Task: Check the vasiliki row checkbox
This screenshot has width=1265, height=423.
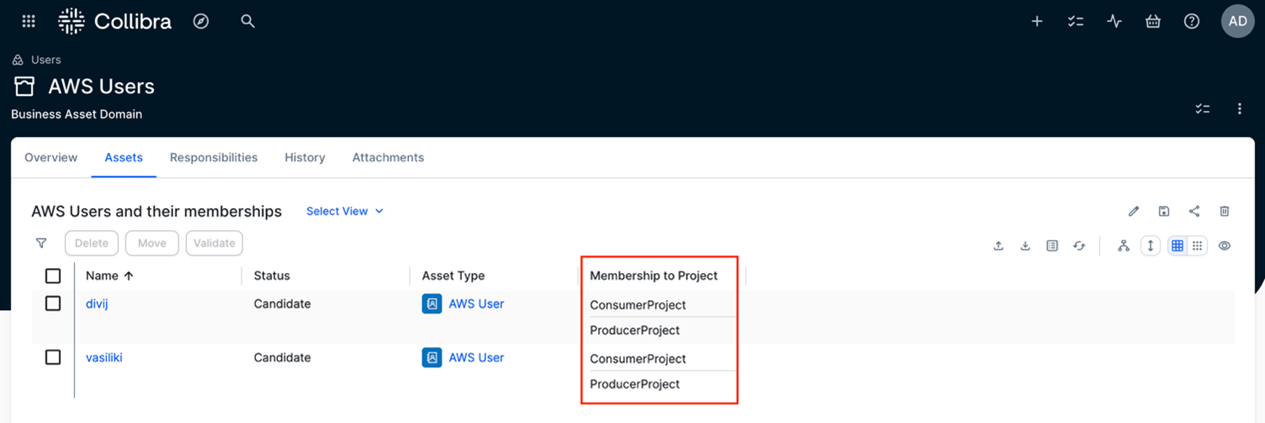Action: pyautogui.click(x=53, y=357)
